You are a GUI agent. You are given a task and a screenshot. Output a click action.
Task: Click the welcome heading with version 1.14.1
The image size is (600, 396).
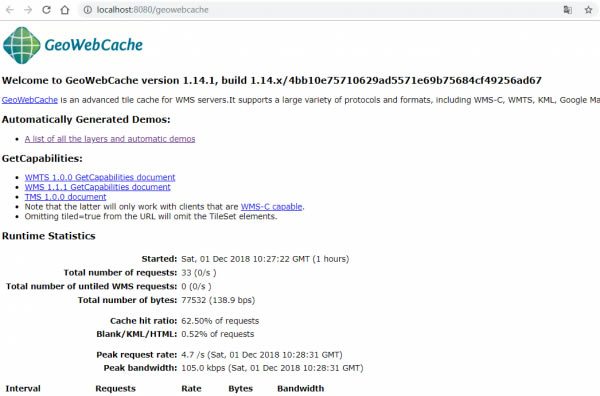pyautogui.click(x=272, y=80)
